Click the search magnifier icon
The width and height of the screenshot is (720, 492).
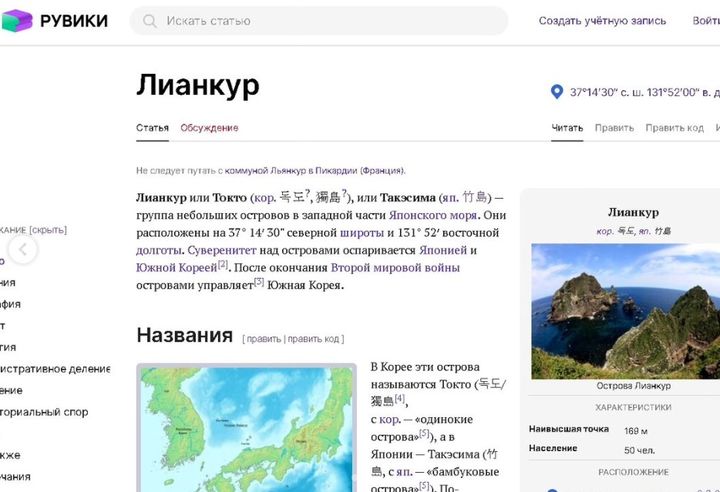tap(150, 21)
